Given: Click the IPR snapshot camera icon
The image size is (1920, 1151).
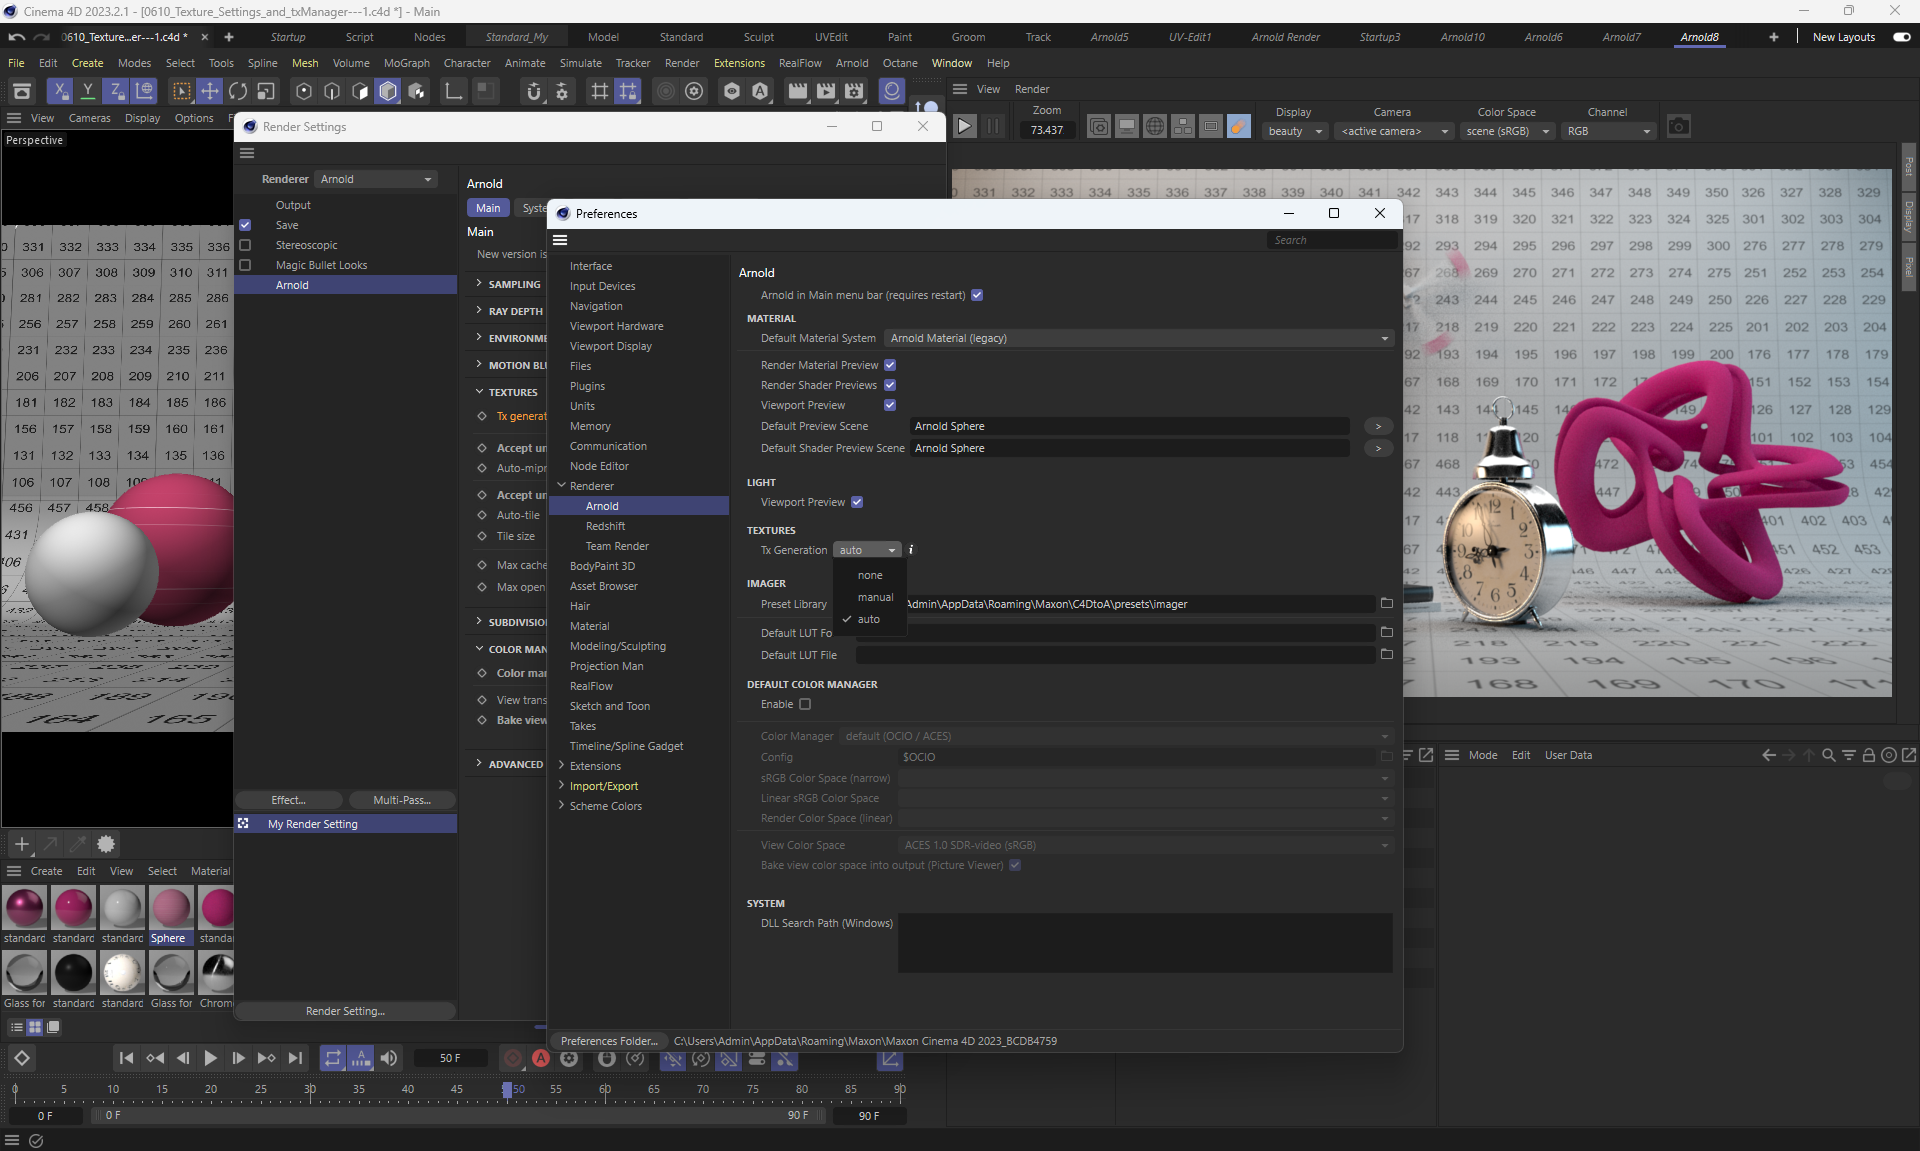Looking at the screenshot, I should tap(1678, 127).
